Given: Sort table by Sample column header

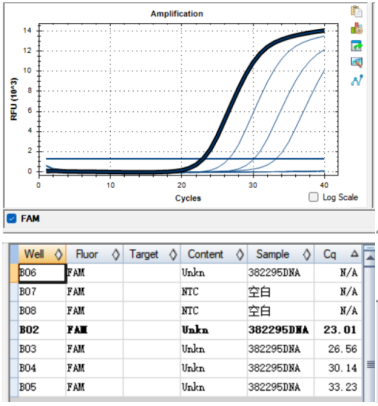Looking at the screenshot, I should [x=281, y=254].
